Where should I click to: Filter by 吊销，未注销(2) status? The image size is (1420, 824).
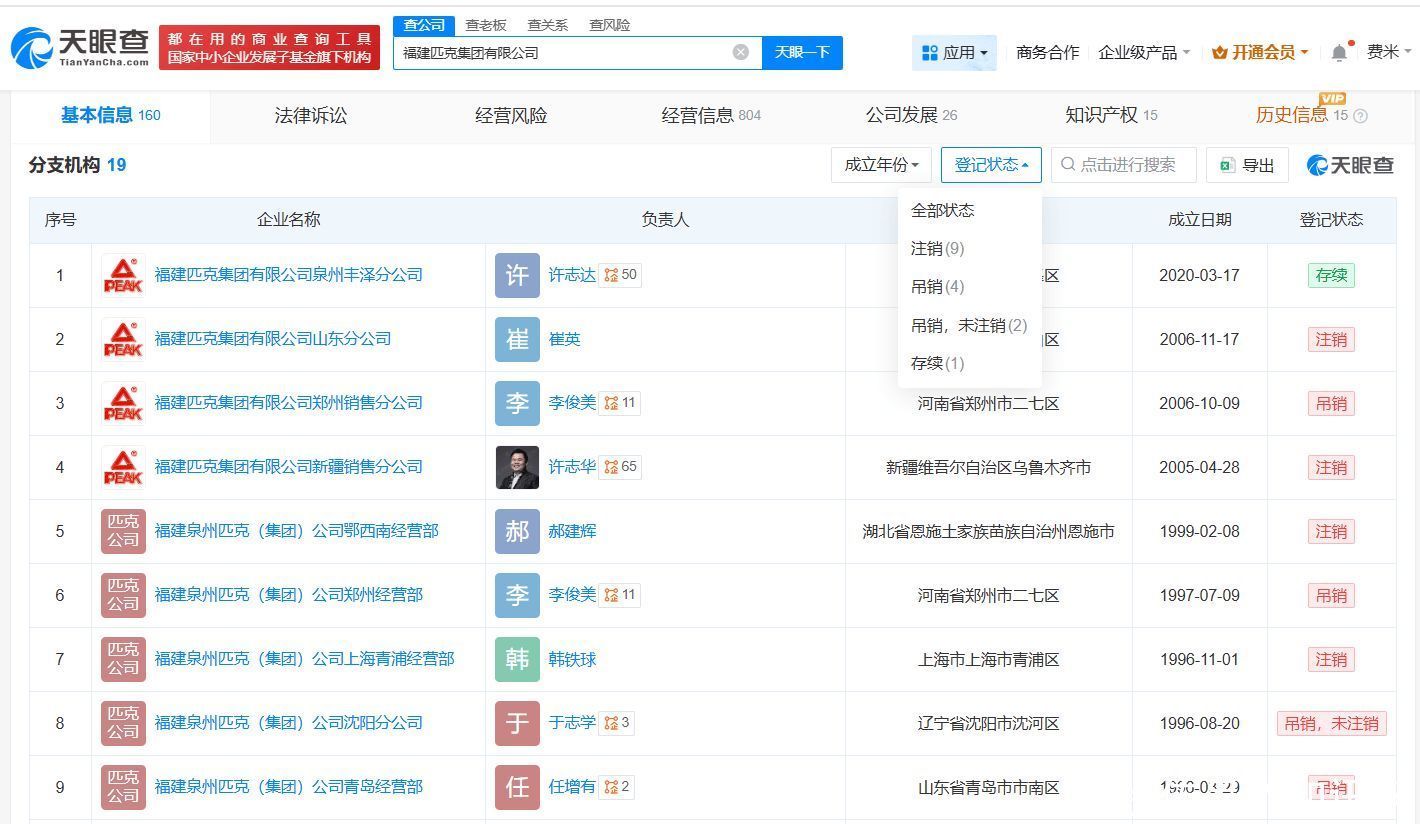[x=969, y=325]
